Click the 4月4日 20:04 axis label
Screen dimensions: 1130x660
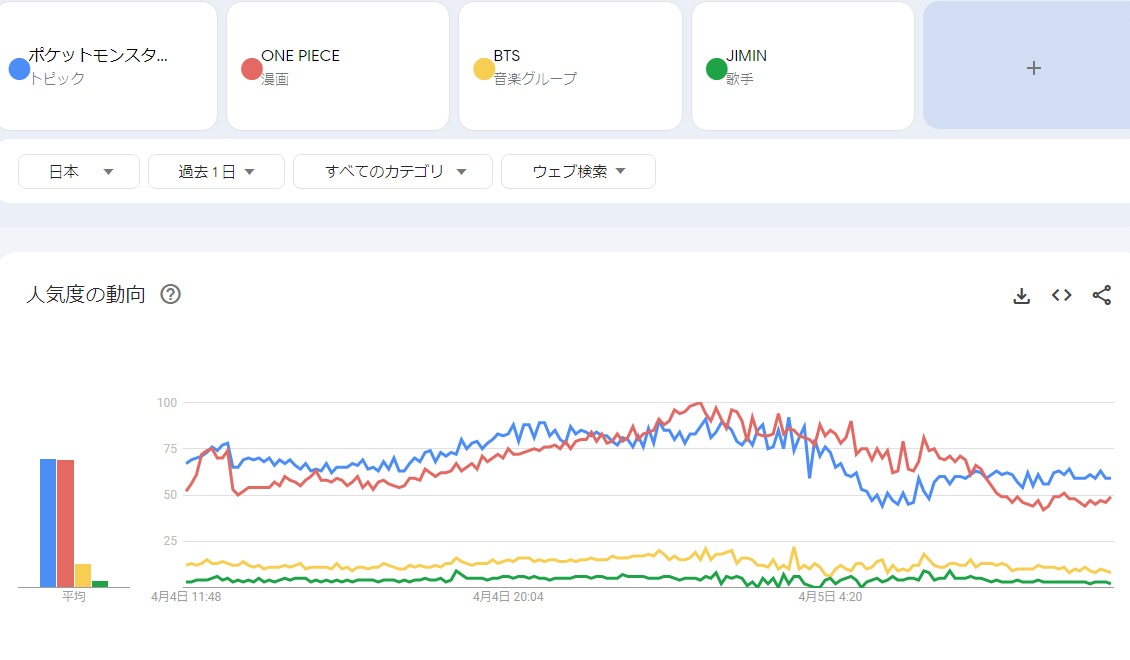click(508, 597)
